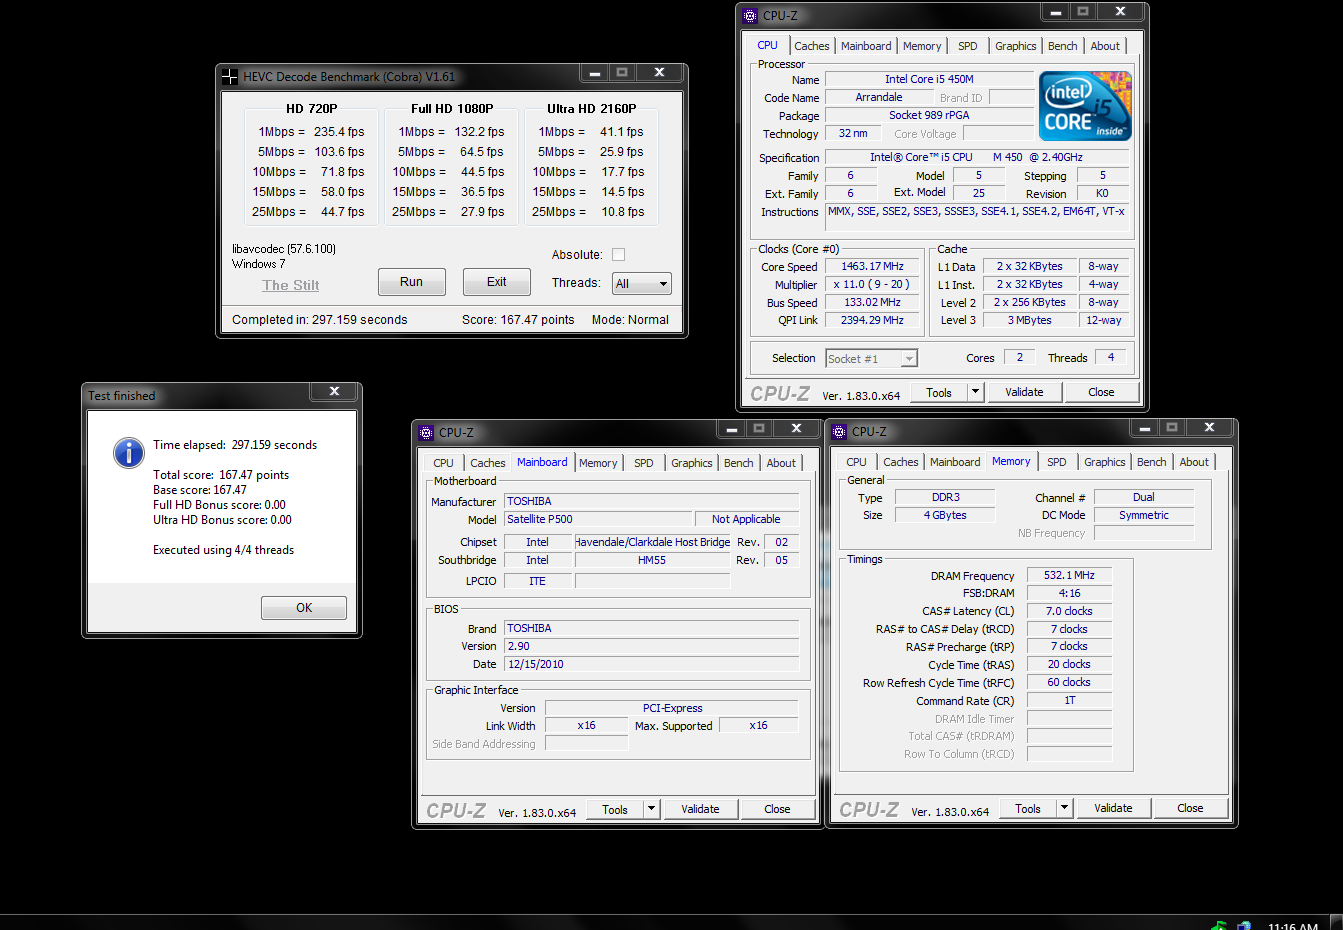1343x930 pixels.
Task: Open The Stilt link
Action: [x=291, y=285]
